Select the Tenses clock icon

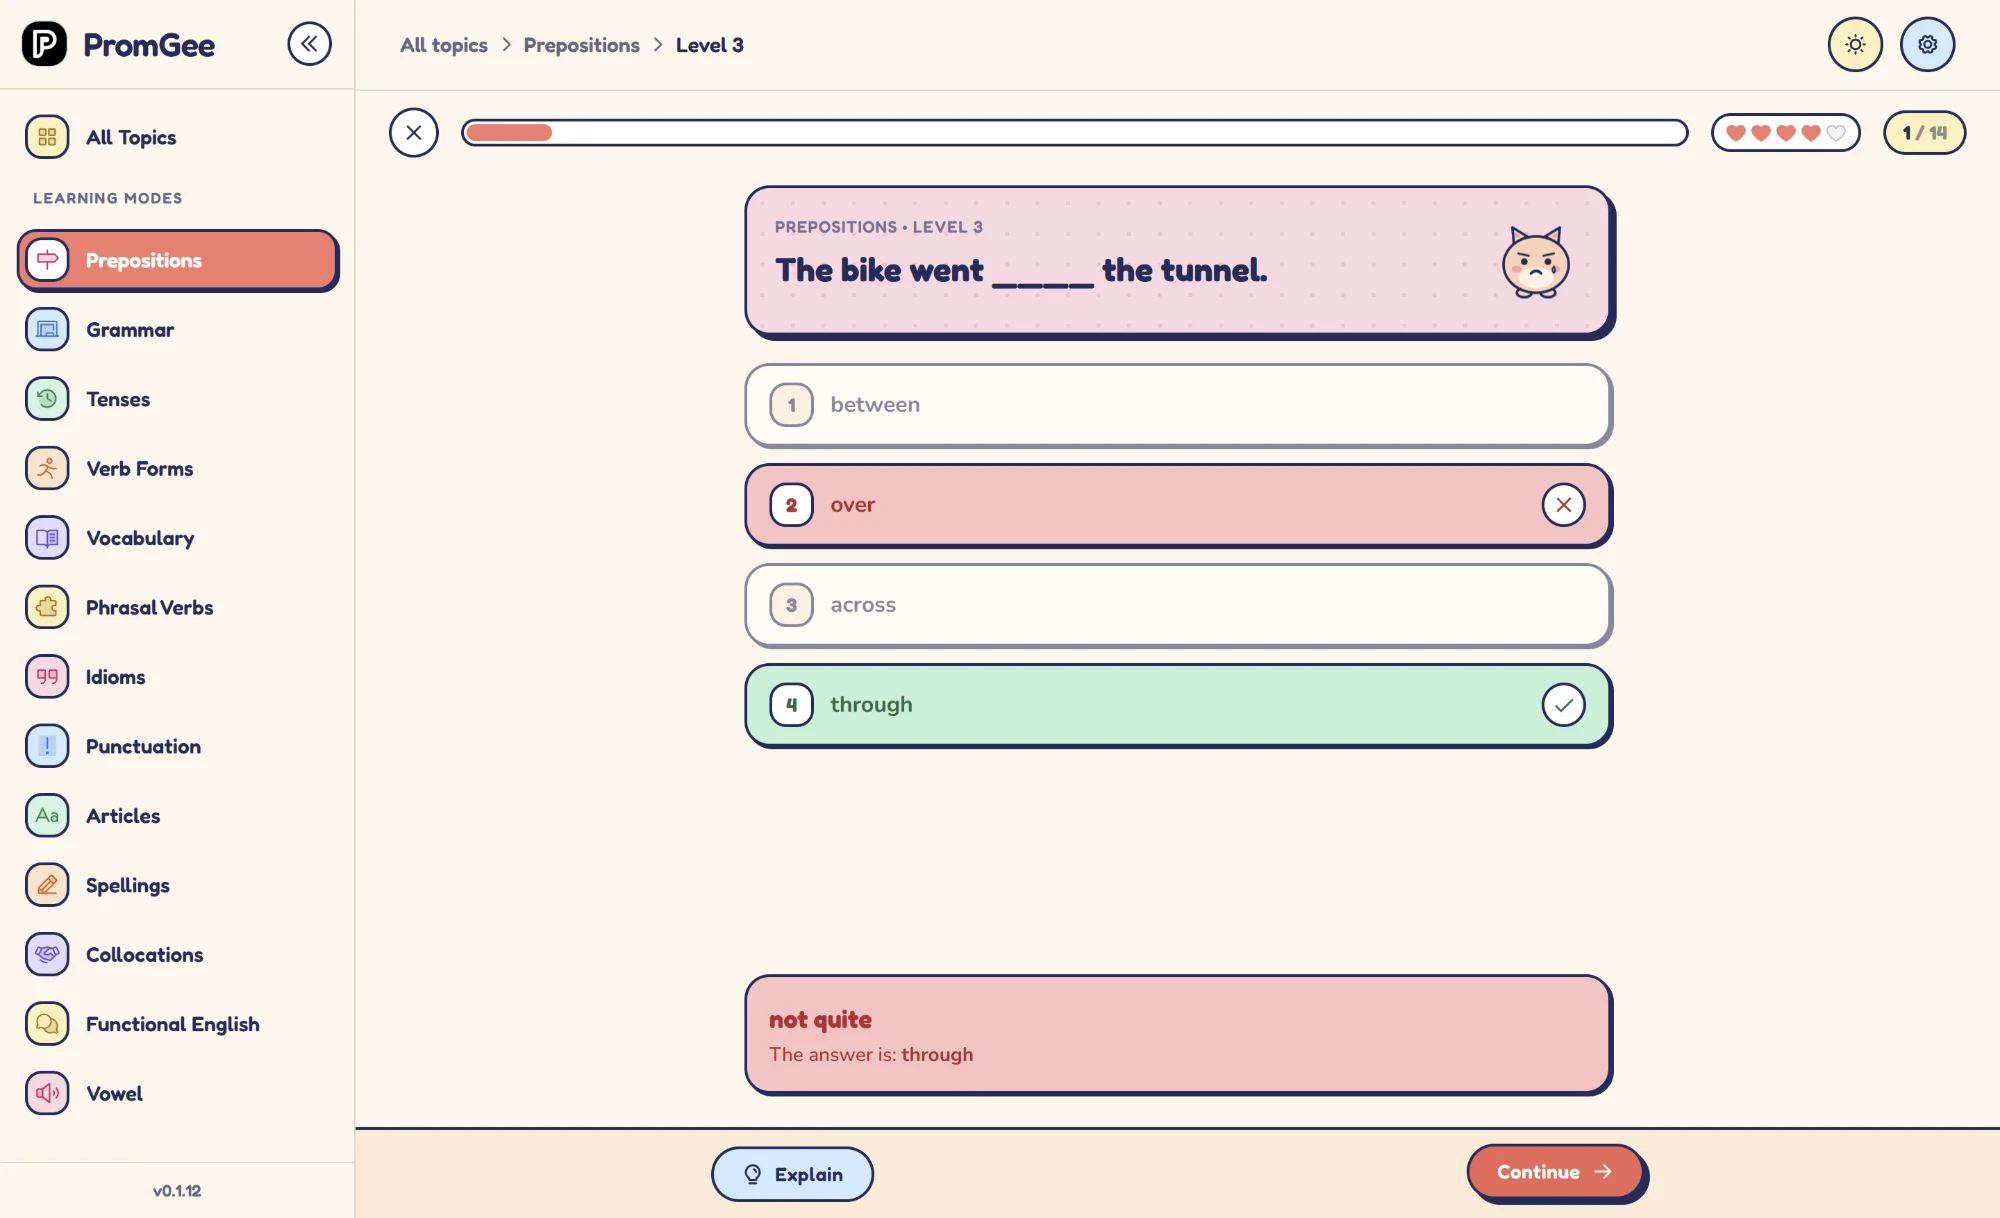click(47, 399)
